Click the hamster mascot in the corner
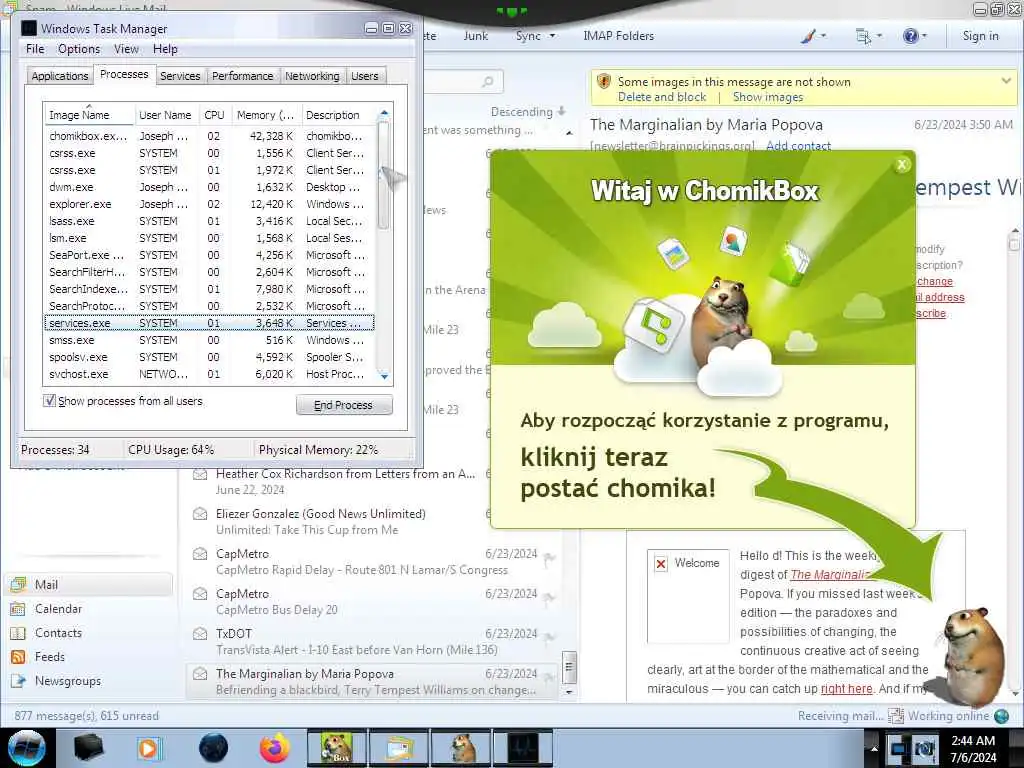Image resolution: width=1024 pixels, height=768 pixels. pos(972,656)
